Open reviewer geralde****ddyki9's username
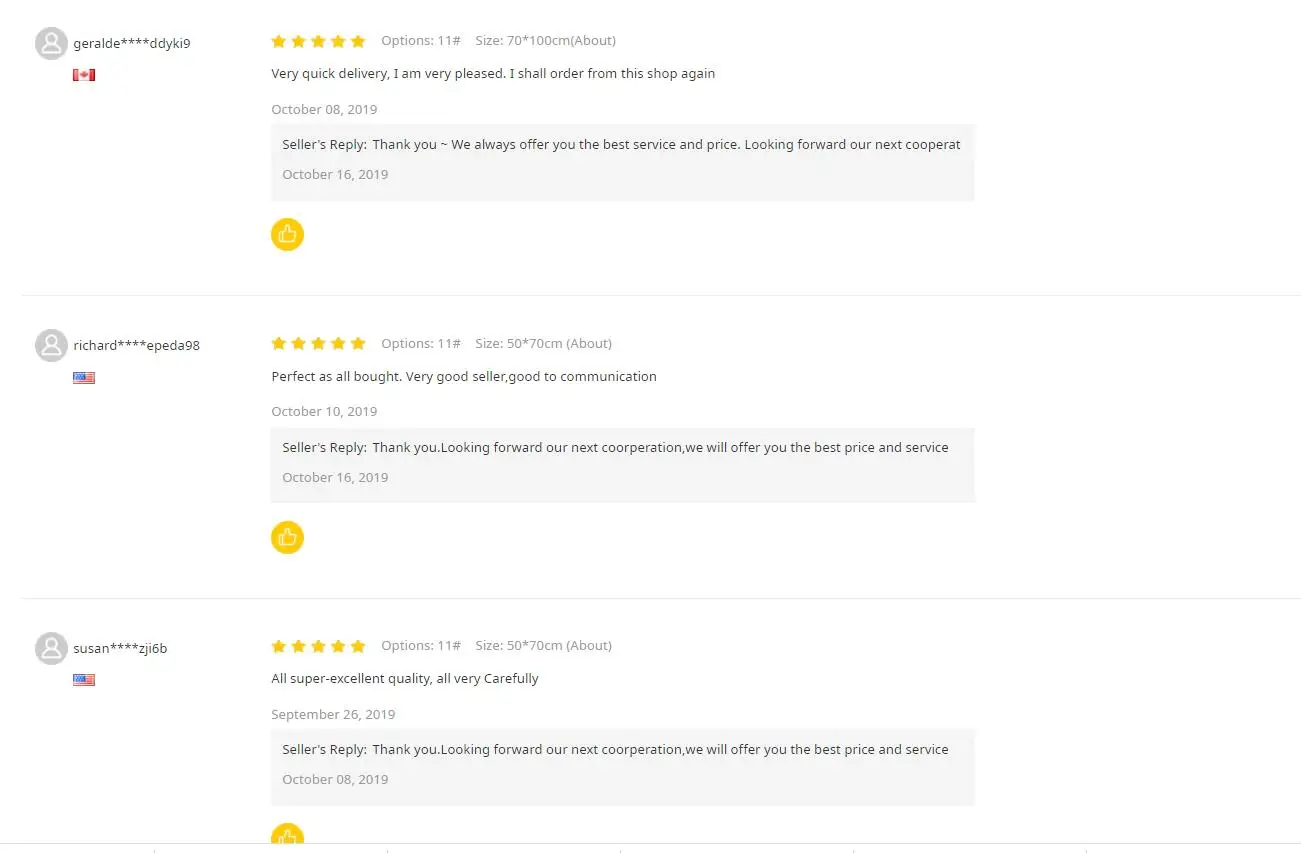 click(x=131, y=43)
